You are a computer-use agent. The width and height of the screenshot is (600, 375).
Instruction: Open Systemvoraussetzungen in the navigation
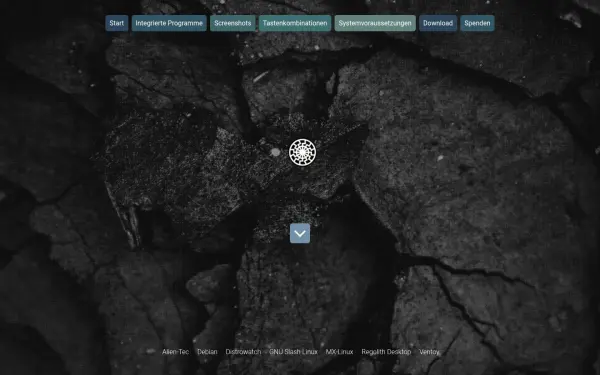[375, 23]
